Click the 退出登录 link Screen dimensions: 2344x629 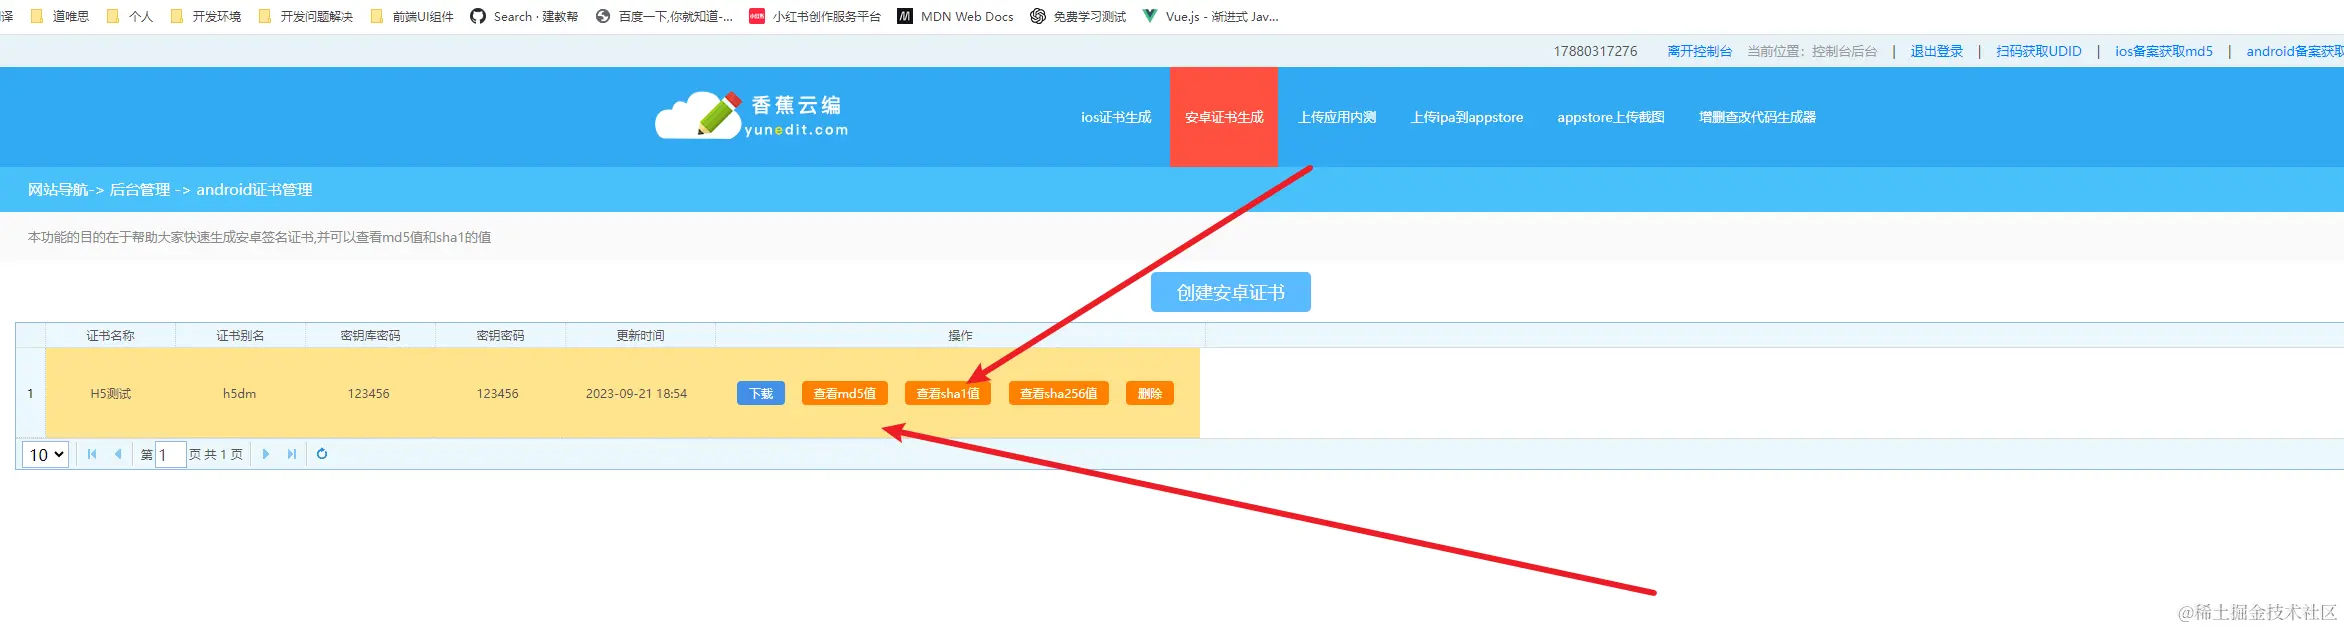pos(1936,51)
